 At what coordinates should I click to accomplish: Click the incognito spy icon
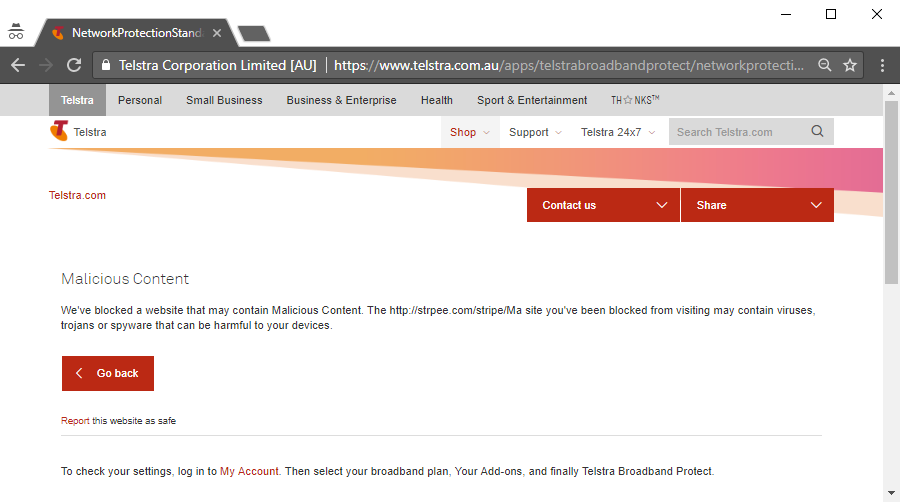point(16,32)
